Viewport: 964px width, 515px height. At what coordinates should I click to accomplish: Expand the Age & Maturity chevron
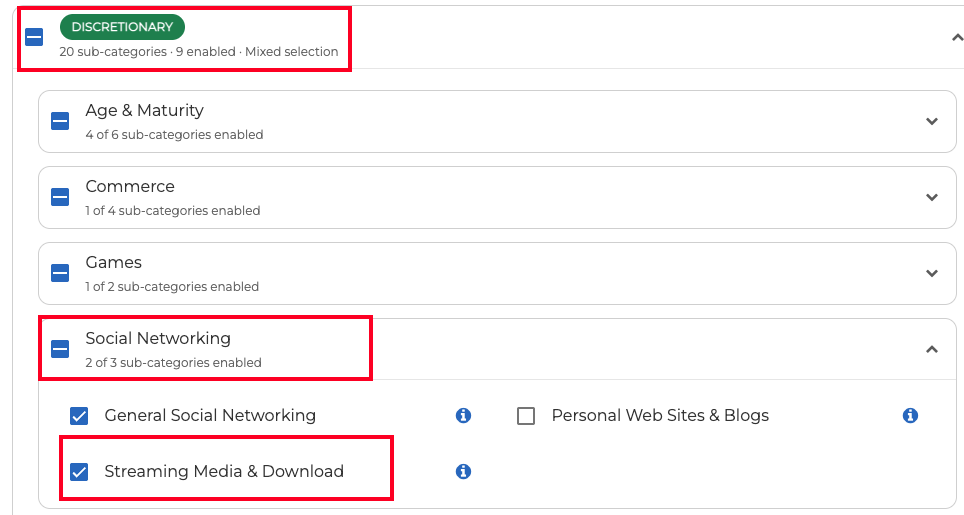pos(931,121)
